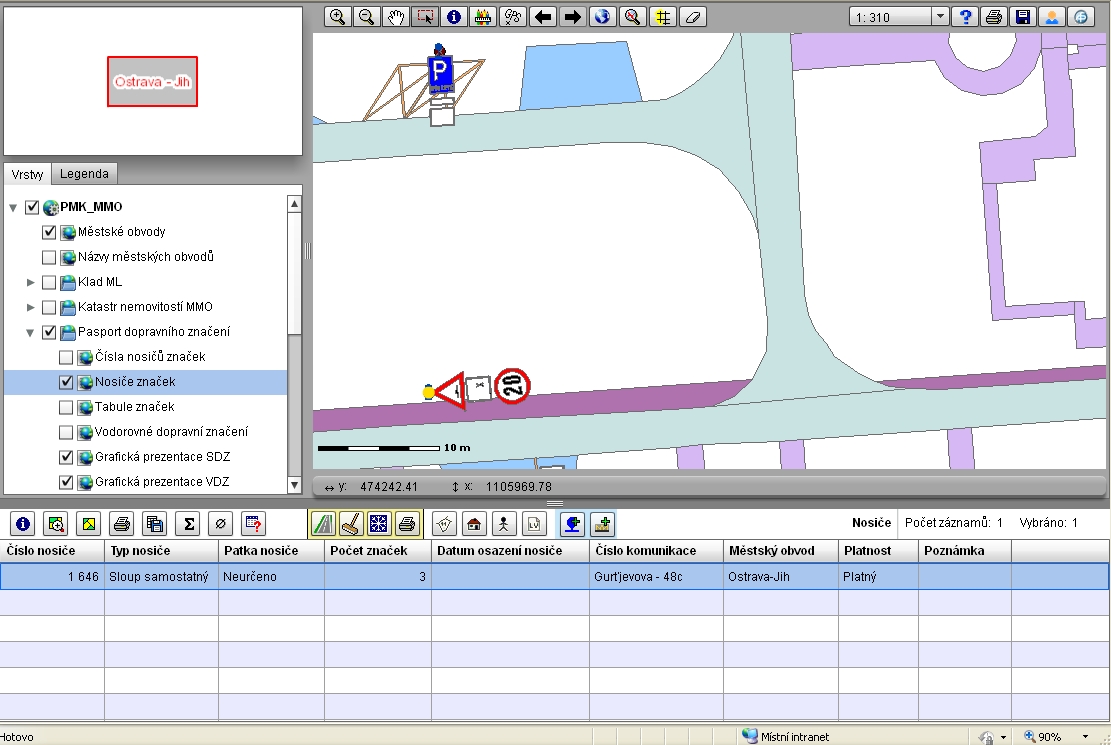Click the diameter average symbol icon
Viewport: 1111px width, 745px height.
coord(220,524)
